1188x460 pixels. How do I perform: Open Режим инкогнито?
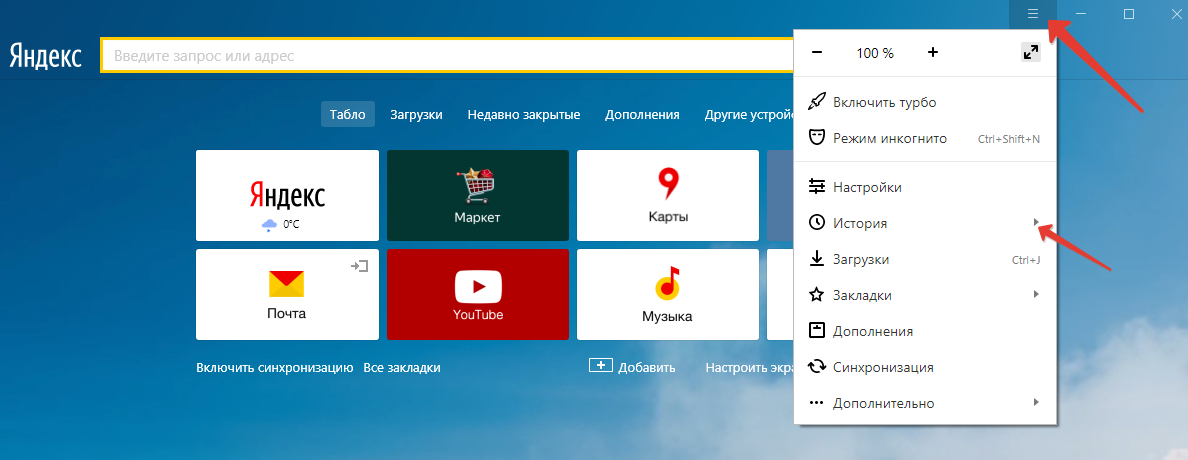(x=924, y=139)
